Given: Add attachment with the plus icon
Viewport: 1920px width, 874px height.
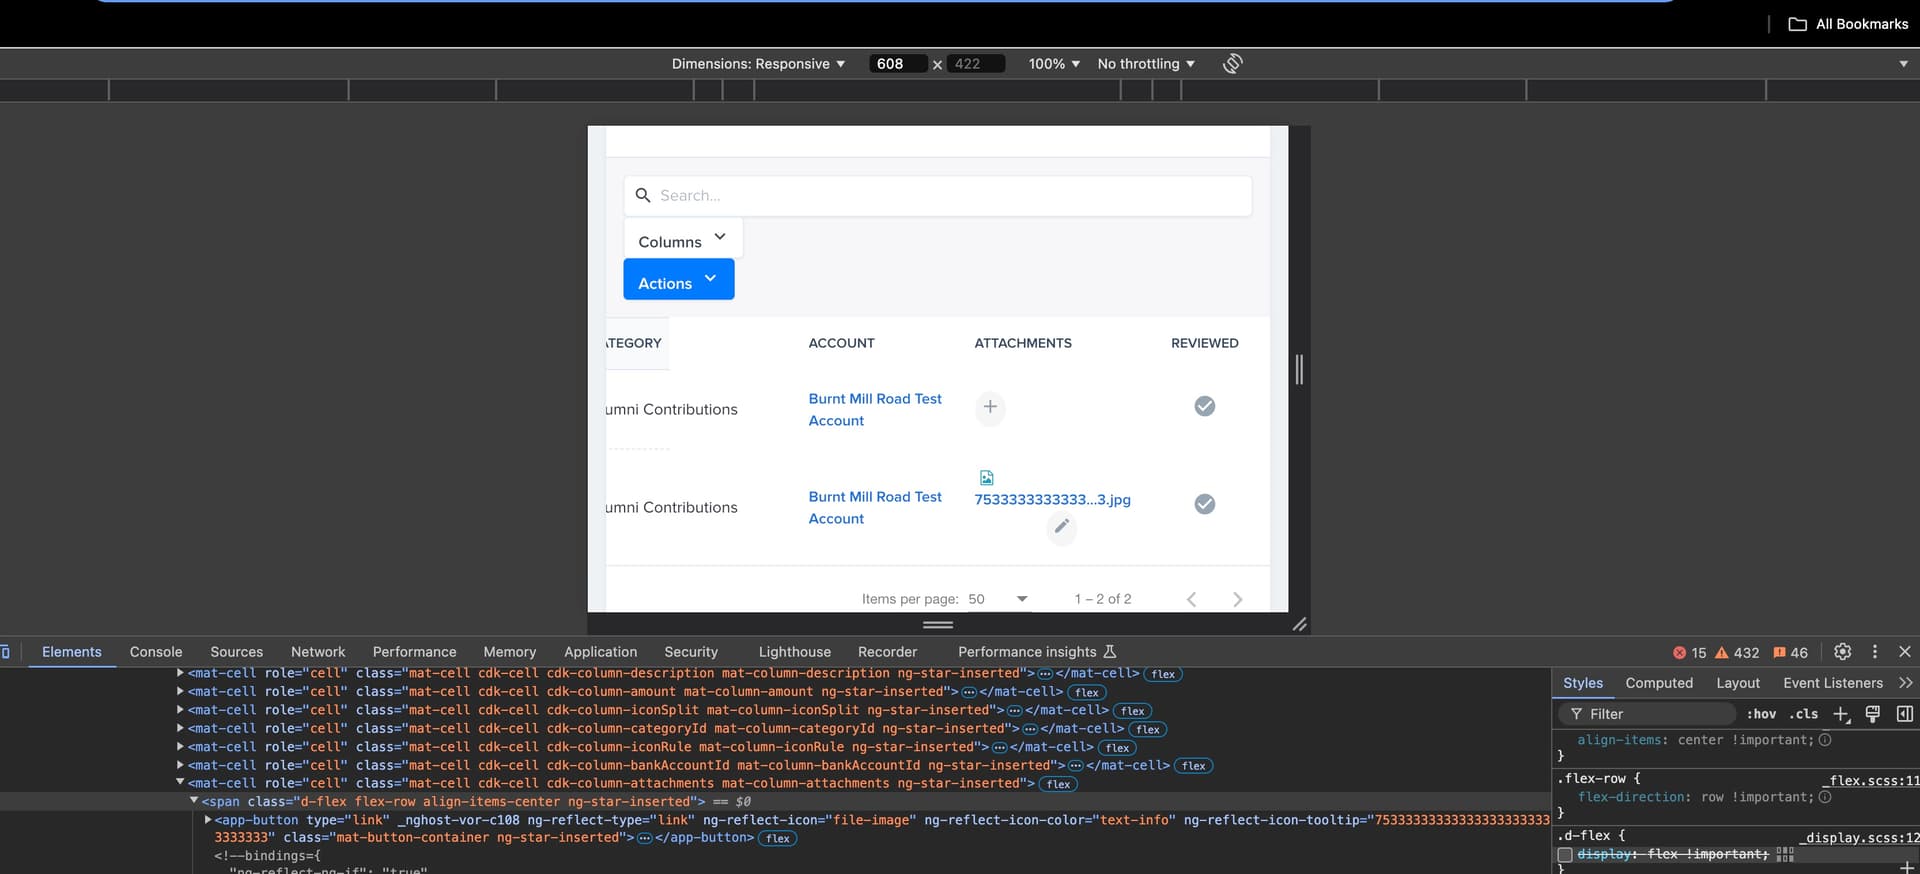Looking at the screenshot, I should pyautogui.click(x=990, y=407).
